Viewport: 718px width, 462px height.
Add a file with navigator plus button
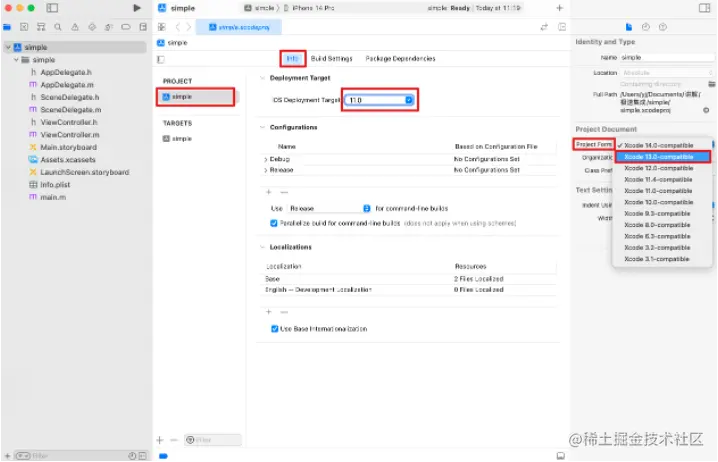pyautogui.click(x=7, y=456)
